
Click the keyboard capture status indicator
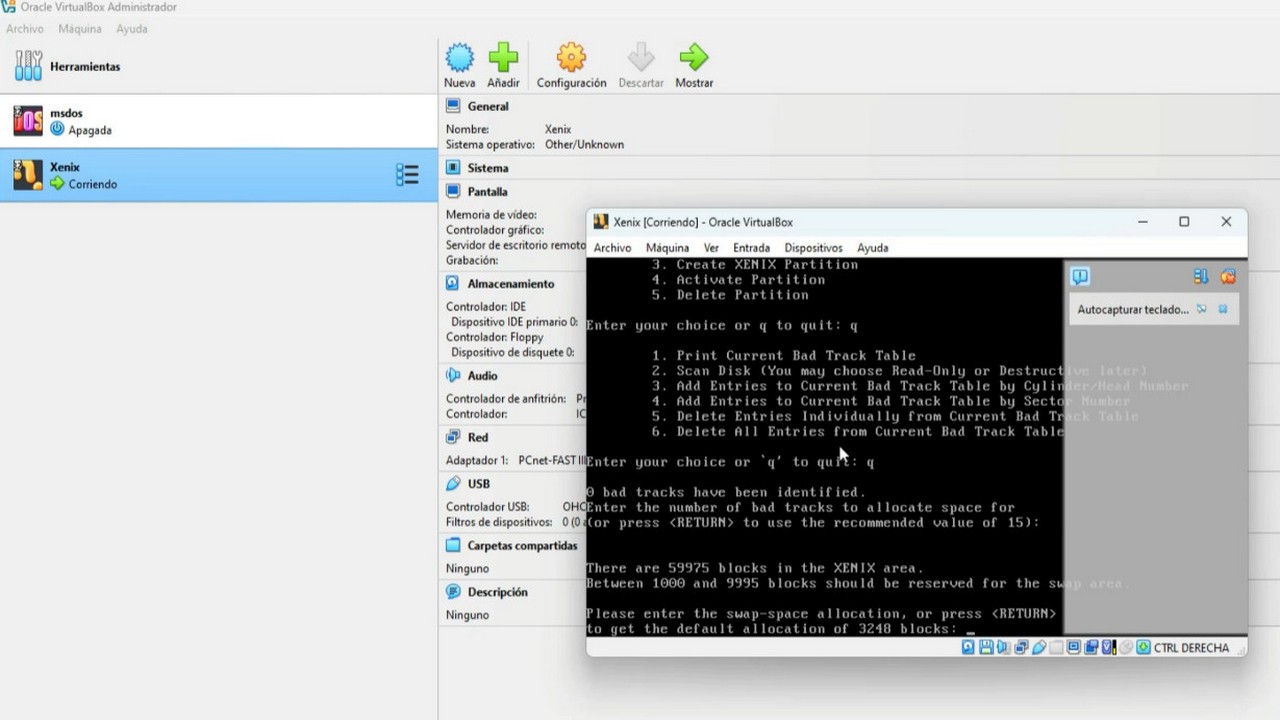1143,648
